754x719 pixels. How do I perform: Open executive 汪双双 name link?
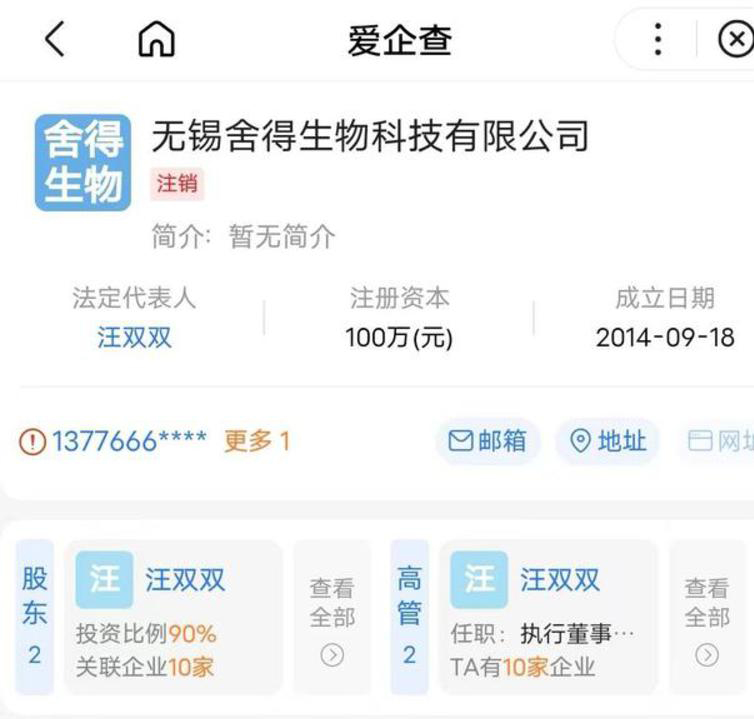click(x=559, y=580)
